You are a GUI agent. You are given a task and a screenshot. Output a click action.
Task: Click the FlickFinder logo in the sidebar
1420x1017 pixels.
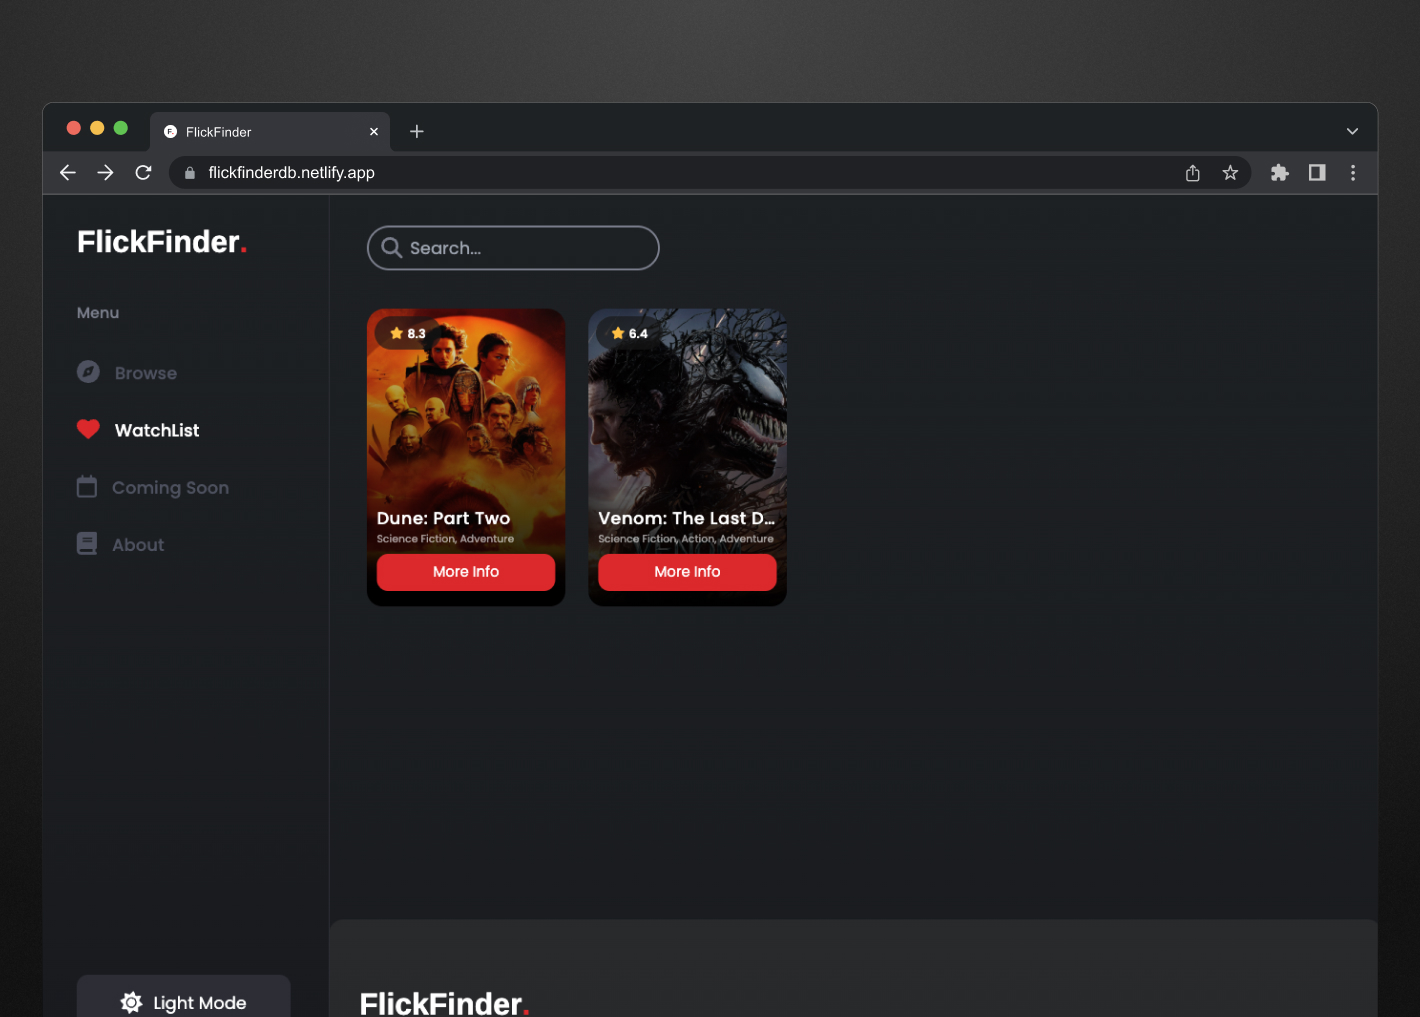pos(162,242)
